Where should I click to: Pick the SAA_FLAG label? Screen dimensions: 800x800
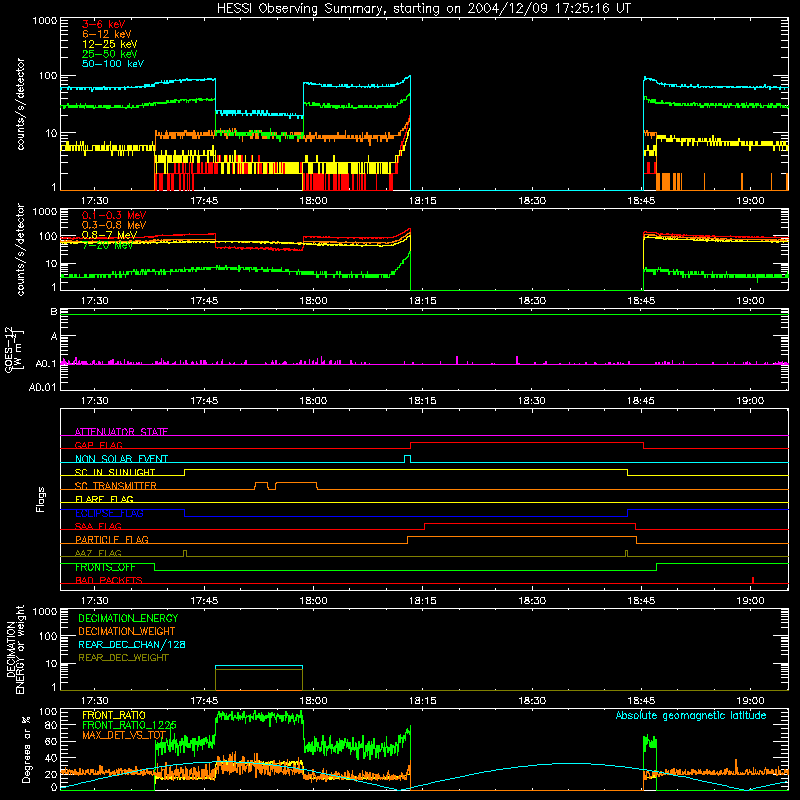[98, 526]
